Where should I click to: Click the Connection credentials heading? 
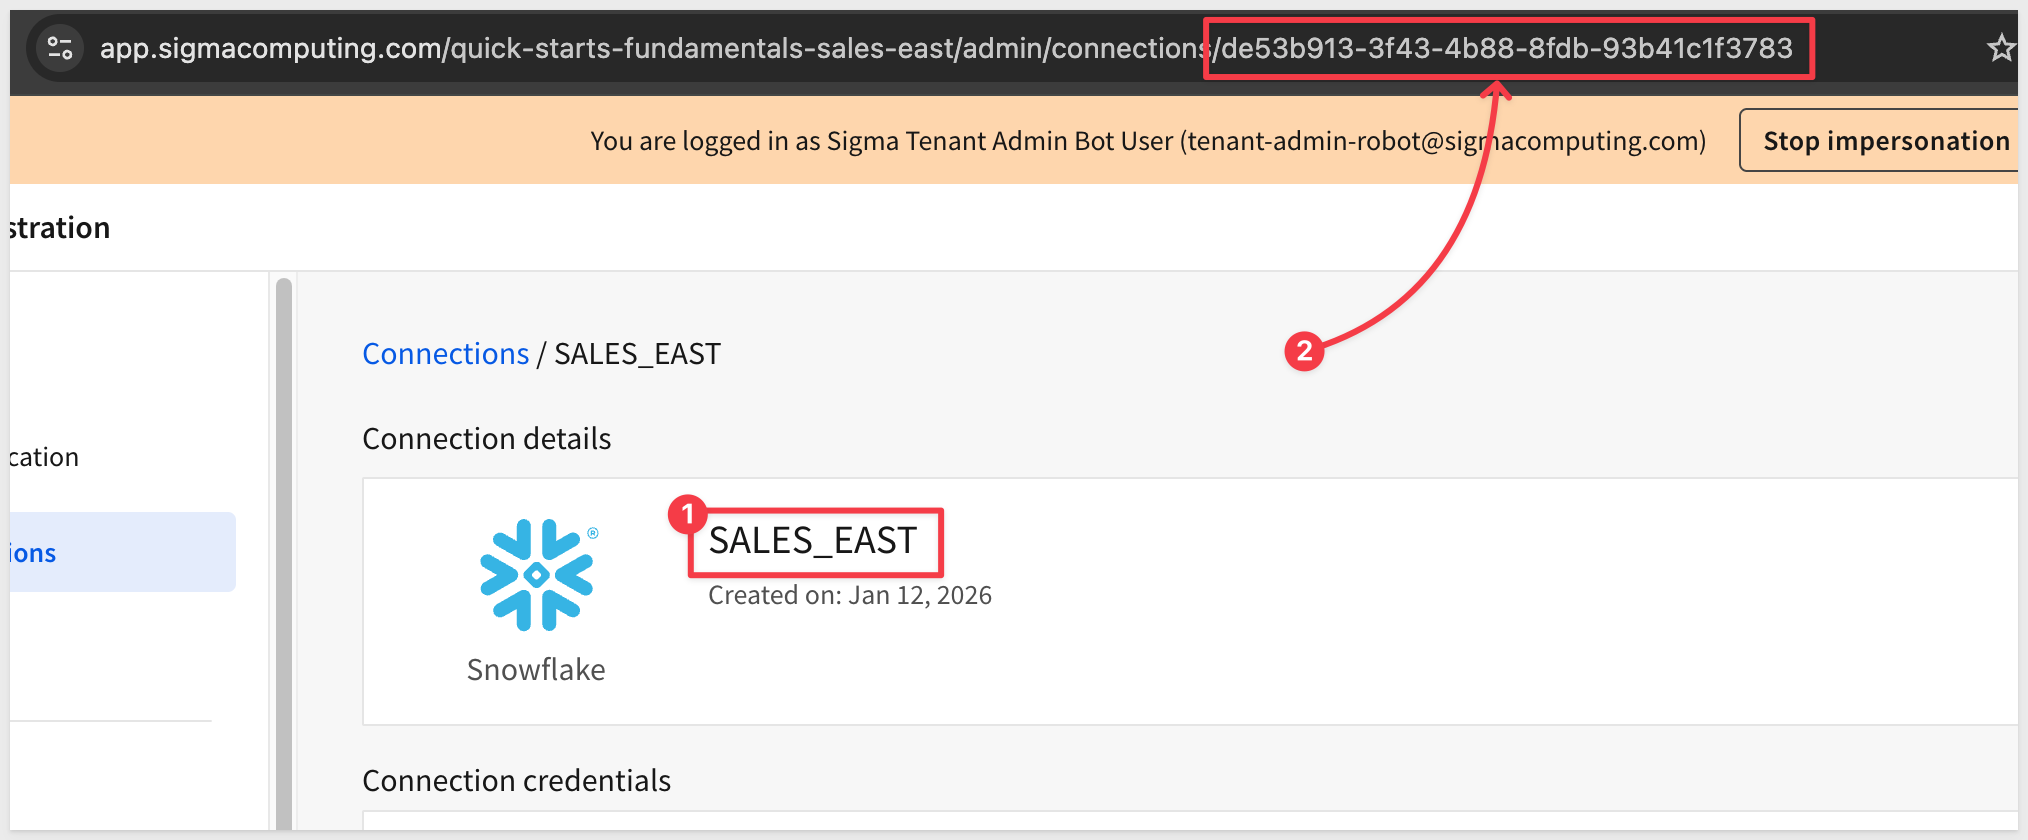pyautogui.click(x=516, y=781)
